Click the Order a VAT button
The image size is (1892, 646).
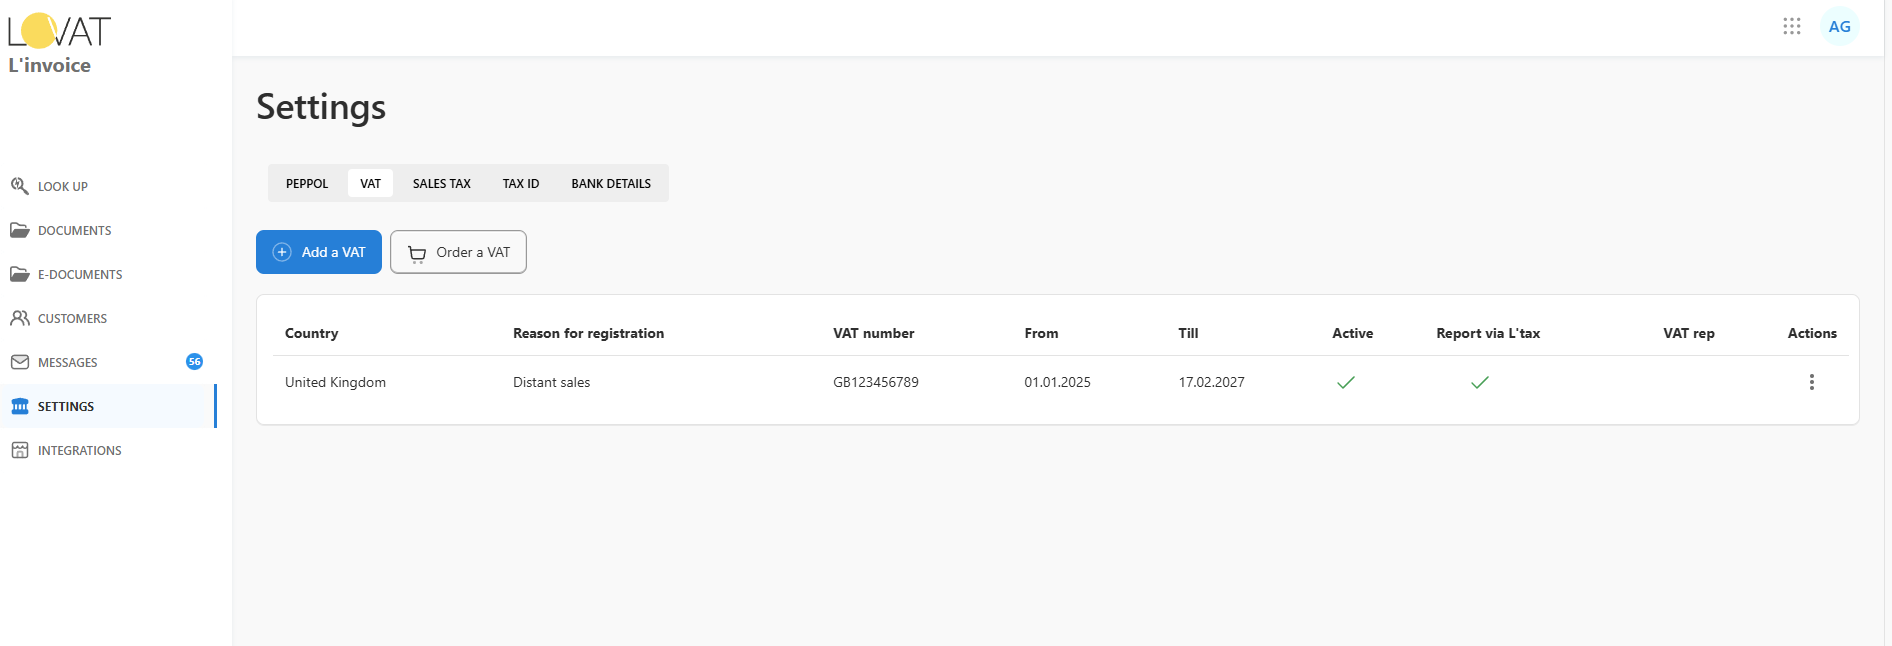458,252
